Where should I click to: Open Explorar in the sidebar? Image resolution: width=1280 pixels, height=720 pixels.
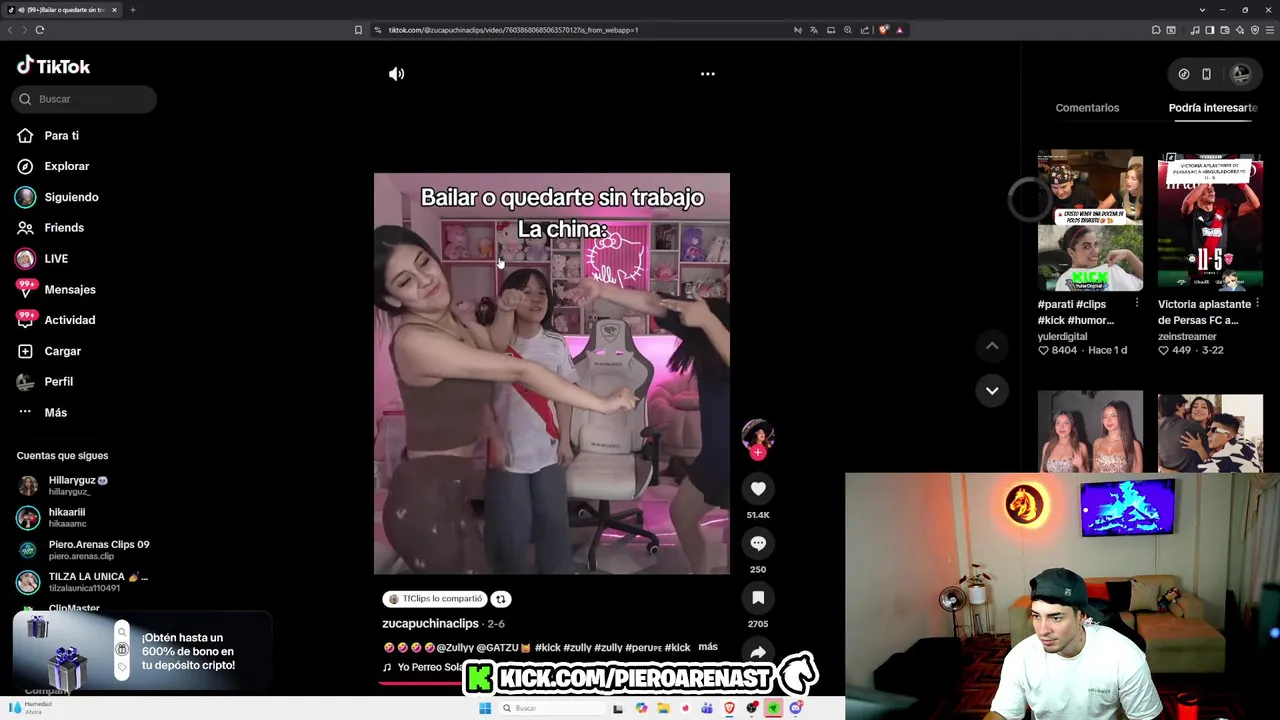(53, 166)
